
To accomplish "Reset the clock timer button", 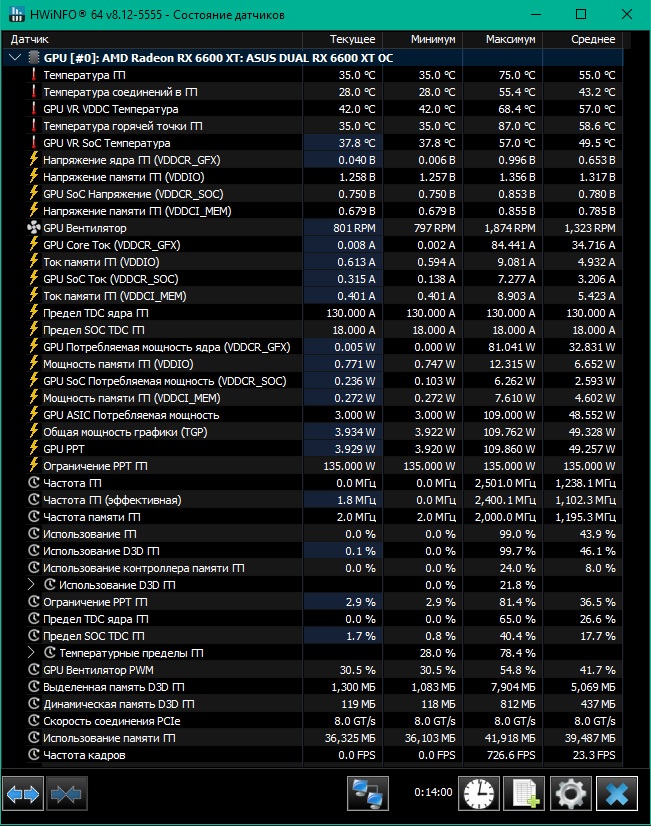I will [479, 793].
